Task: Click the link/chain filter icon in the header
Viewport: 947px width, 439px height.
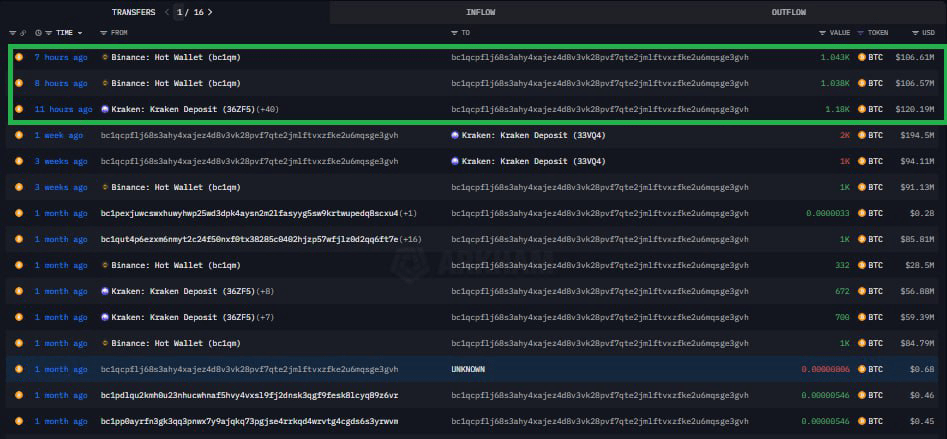Action: coord(23,33)
